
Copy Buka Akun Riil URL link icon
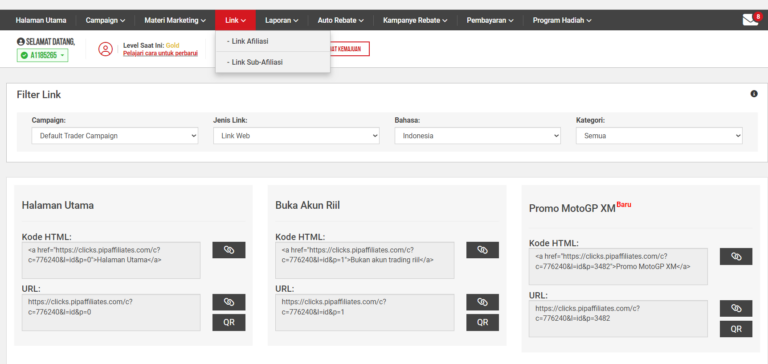click(482, 302)
